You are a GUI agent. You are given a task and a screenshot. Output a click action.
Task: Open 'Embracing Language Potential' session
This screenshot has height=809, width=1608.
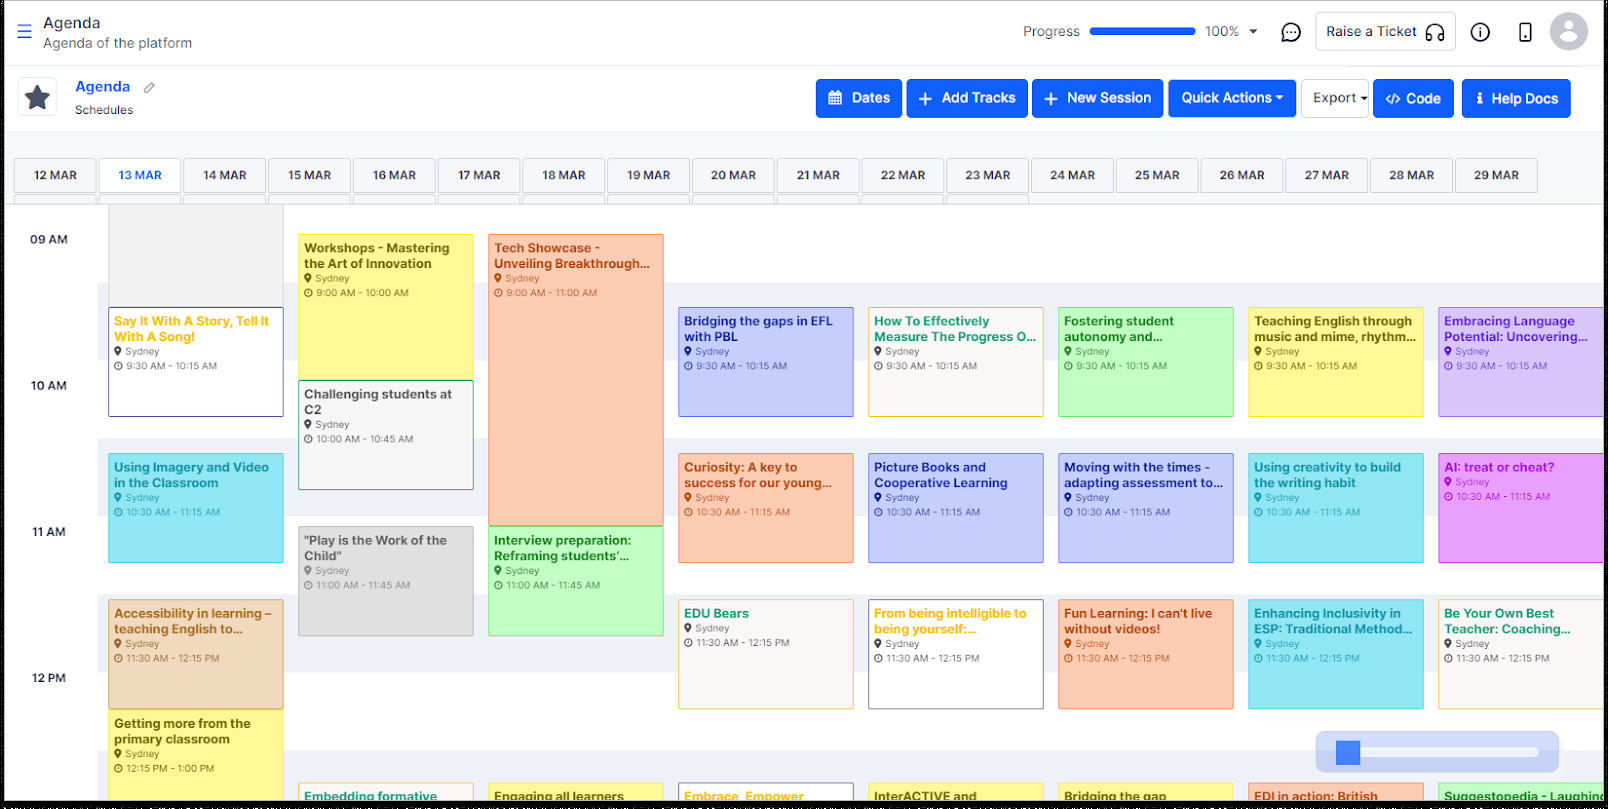click(1521, 362)
